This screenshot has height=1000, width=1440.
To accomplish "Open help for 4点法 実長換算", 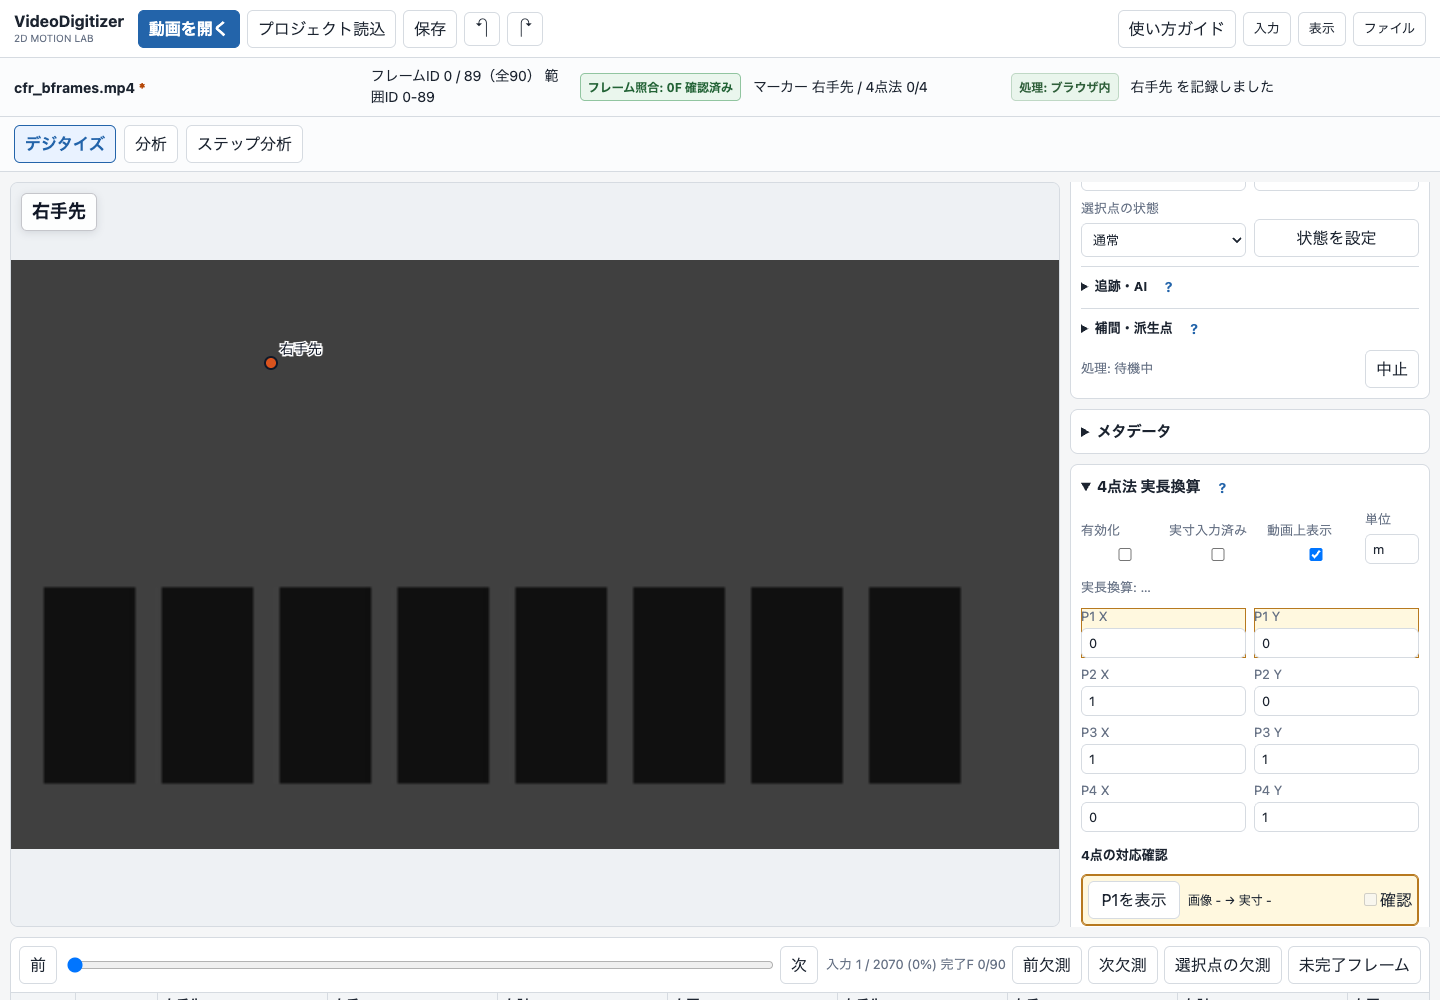I will (x=1222, y=488).
